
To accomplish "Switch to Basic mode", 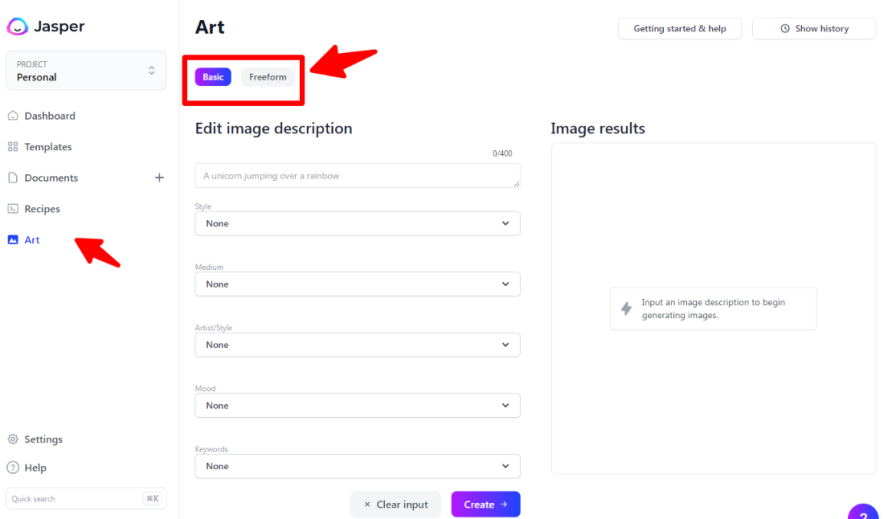I will (213, 77).
